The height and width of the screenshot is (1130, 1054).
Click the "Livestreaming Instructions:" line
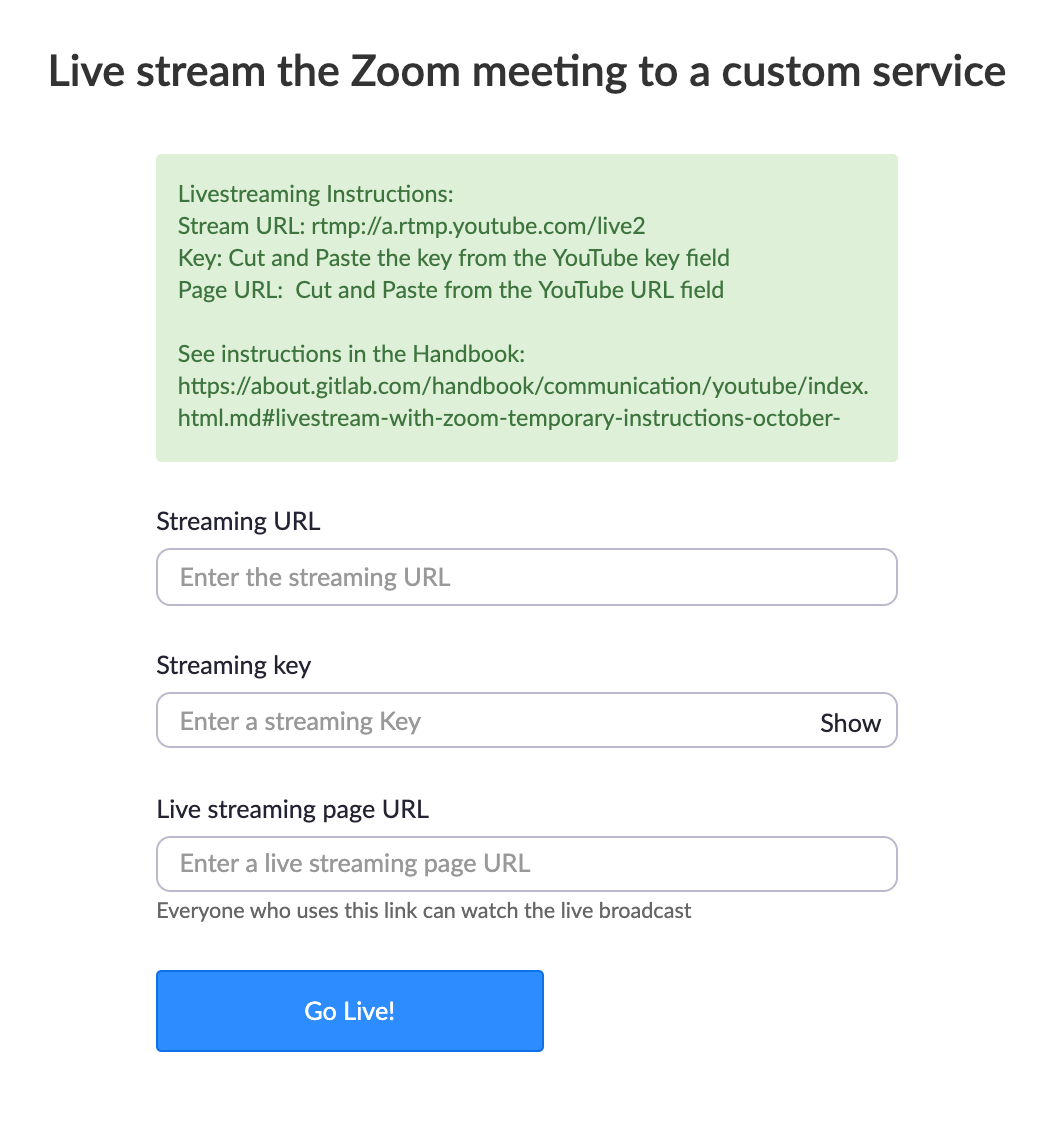316,194
